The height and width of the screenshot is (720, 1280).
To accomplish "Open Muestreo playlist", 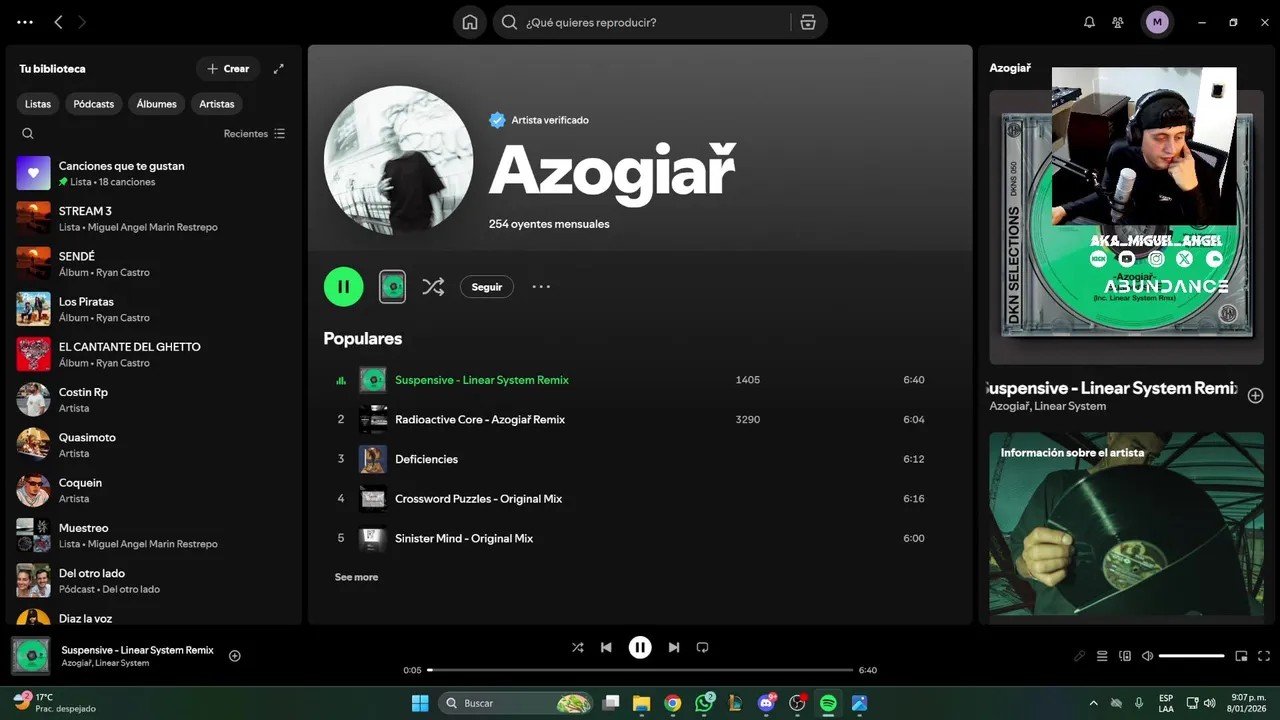I will coord(153,535).
